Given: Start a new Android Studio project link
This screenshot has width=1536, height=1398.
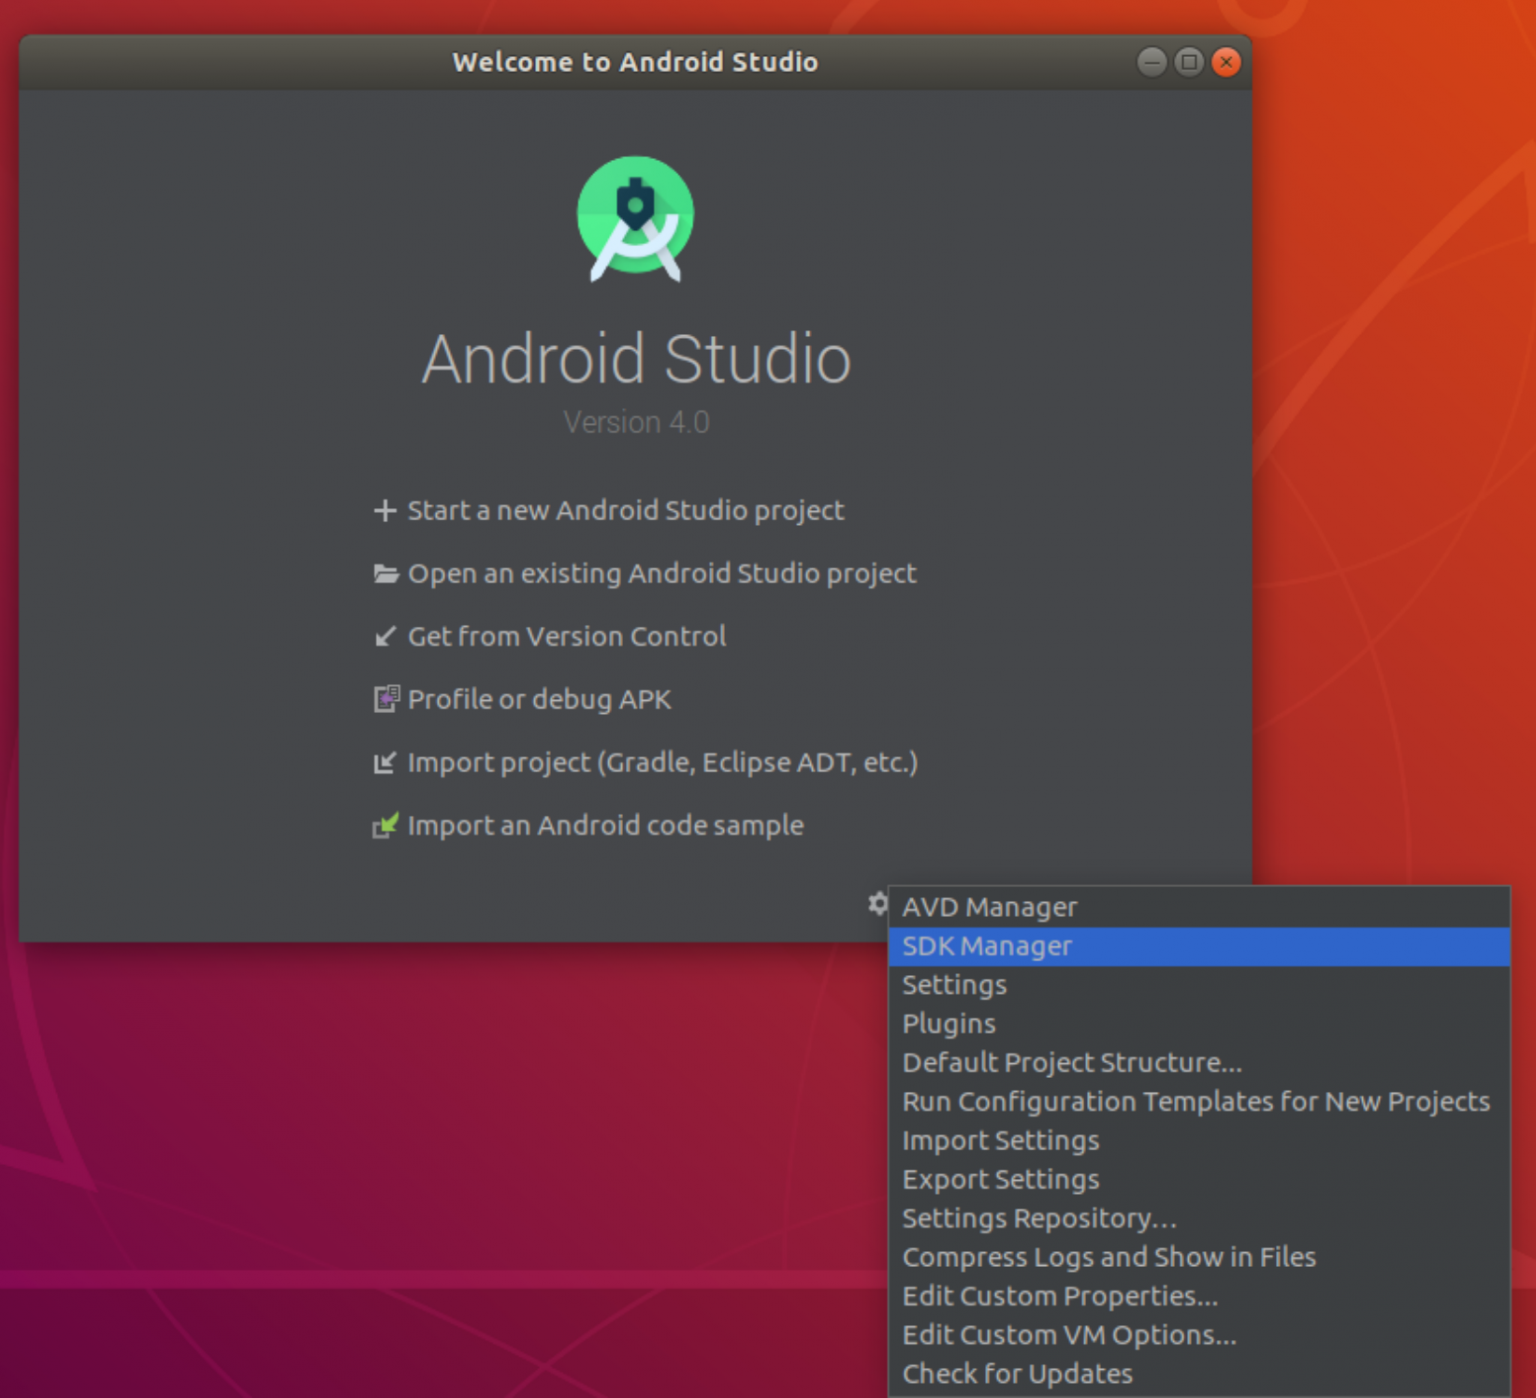Looking at the screenshot, I should point(625,511).
